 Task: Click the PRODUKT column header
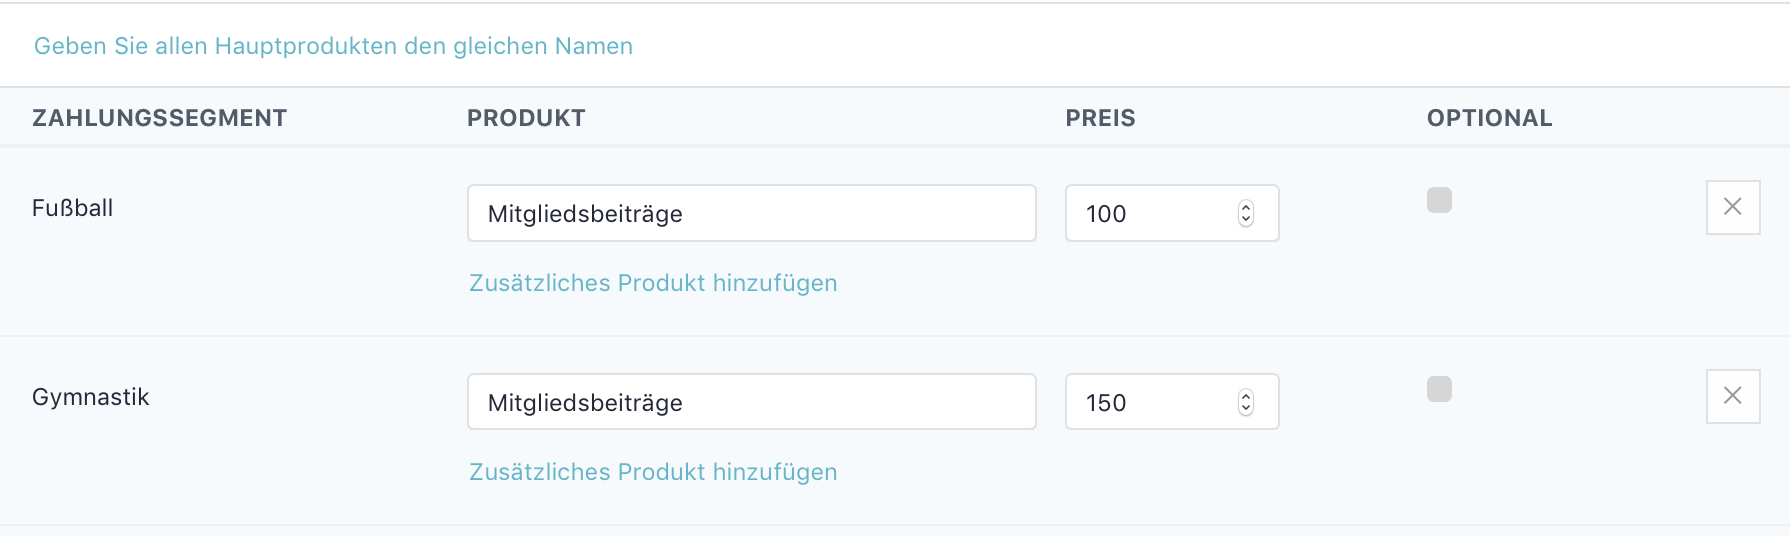click(526, 118)
